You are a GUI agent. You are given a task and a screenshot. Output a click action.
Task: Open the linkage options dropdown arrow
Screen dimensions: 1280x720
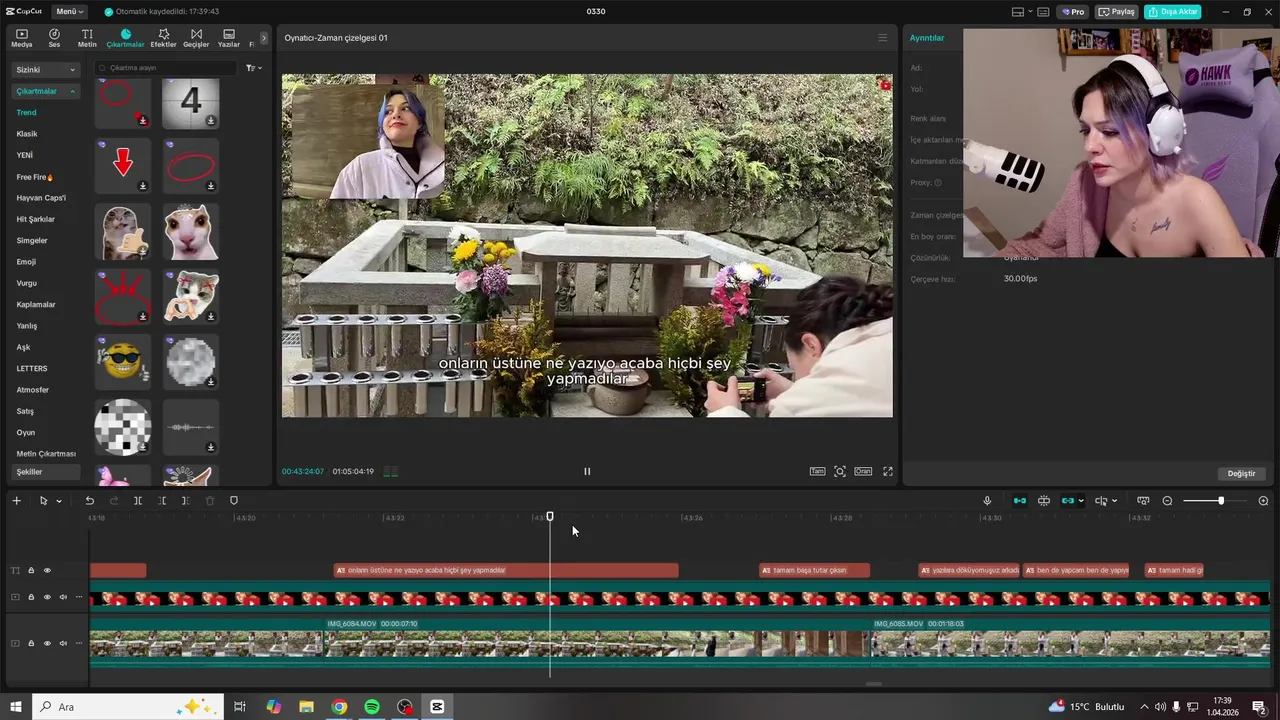[x=1081, y=501]
